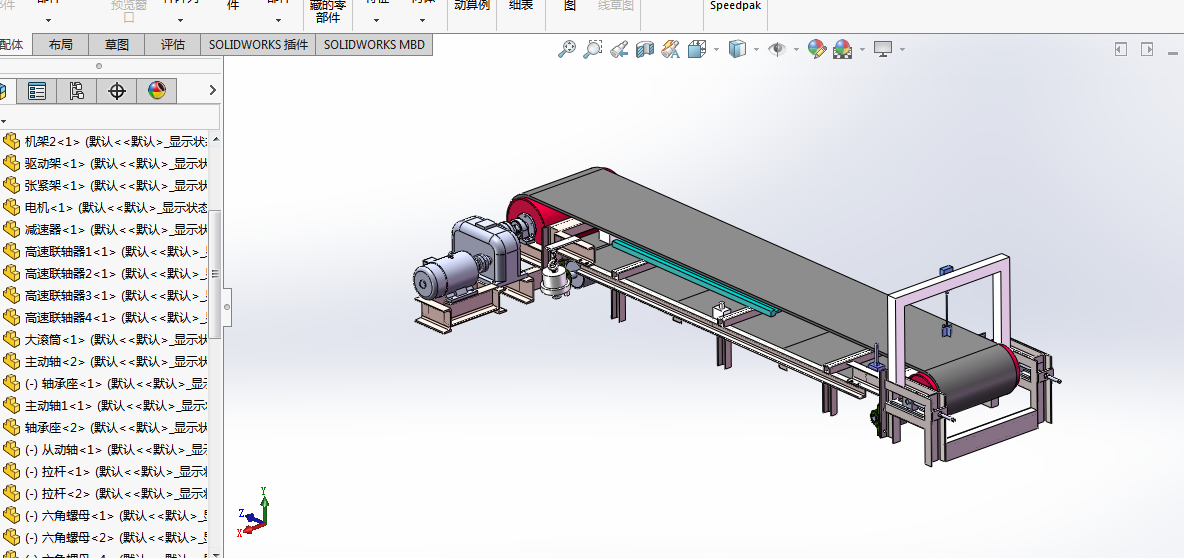Viewport: 1184px width, 558px height.
Task: Open the SOLIDWORKS 插件 tab
Action: 258,45
